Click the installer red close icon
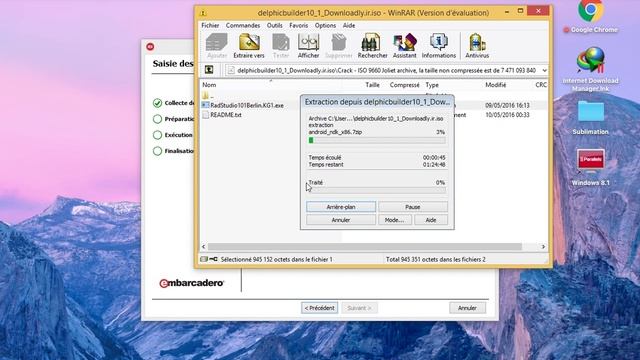This screenshot has height=360, width=640. point(150,47)
